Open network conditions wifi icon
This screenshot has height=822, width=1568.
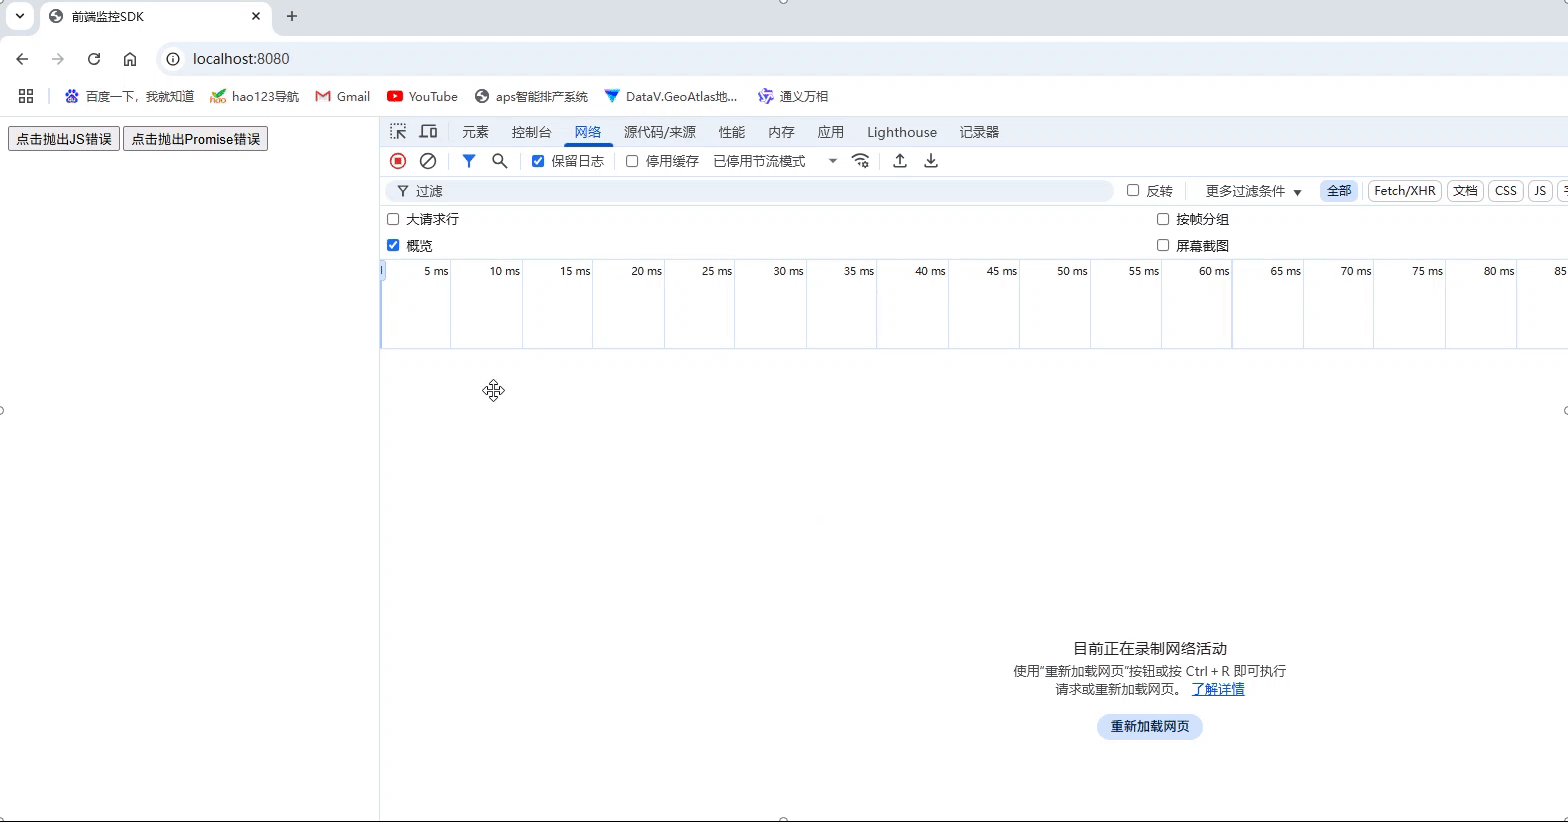click(x=861, y=161)
